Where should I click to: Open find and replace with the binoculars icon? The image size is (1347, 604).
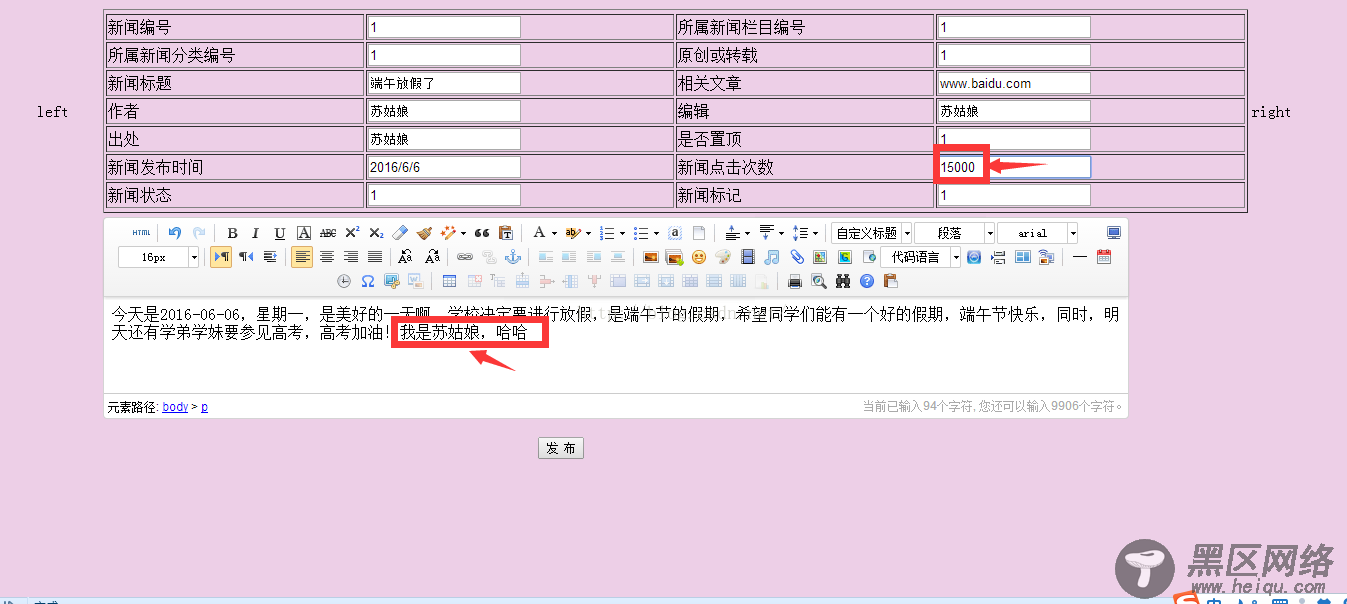[843, 281]
